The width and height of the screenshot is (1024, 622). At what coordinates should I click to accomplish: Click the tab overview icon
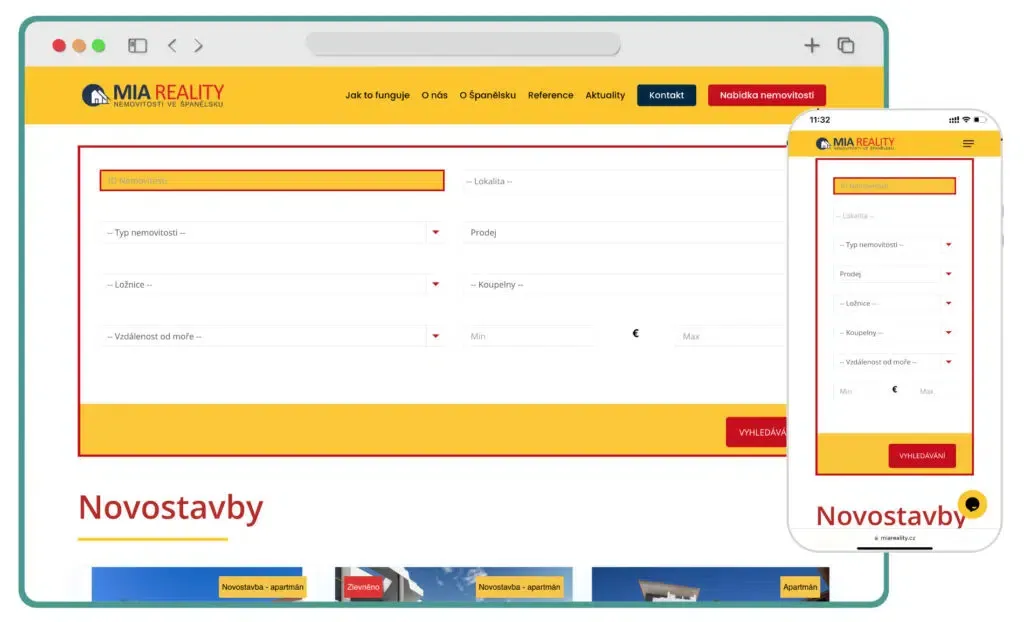click(846, 45)
